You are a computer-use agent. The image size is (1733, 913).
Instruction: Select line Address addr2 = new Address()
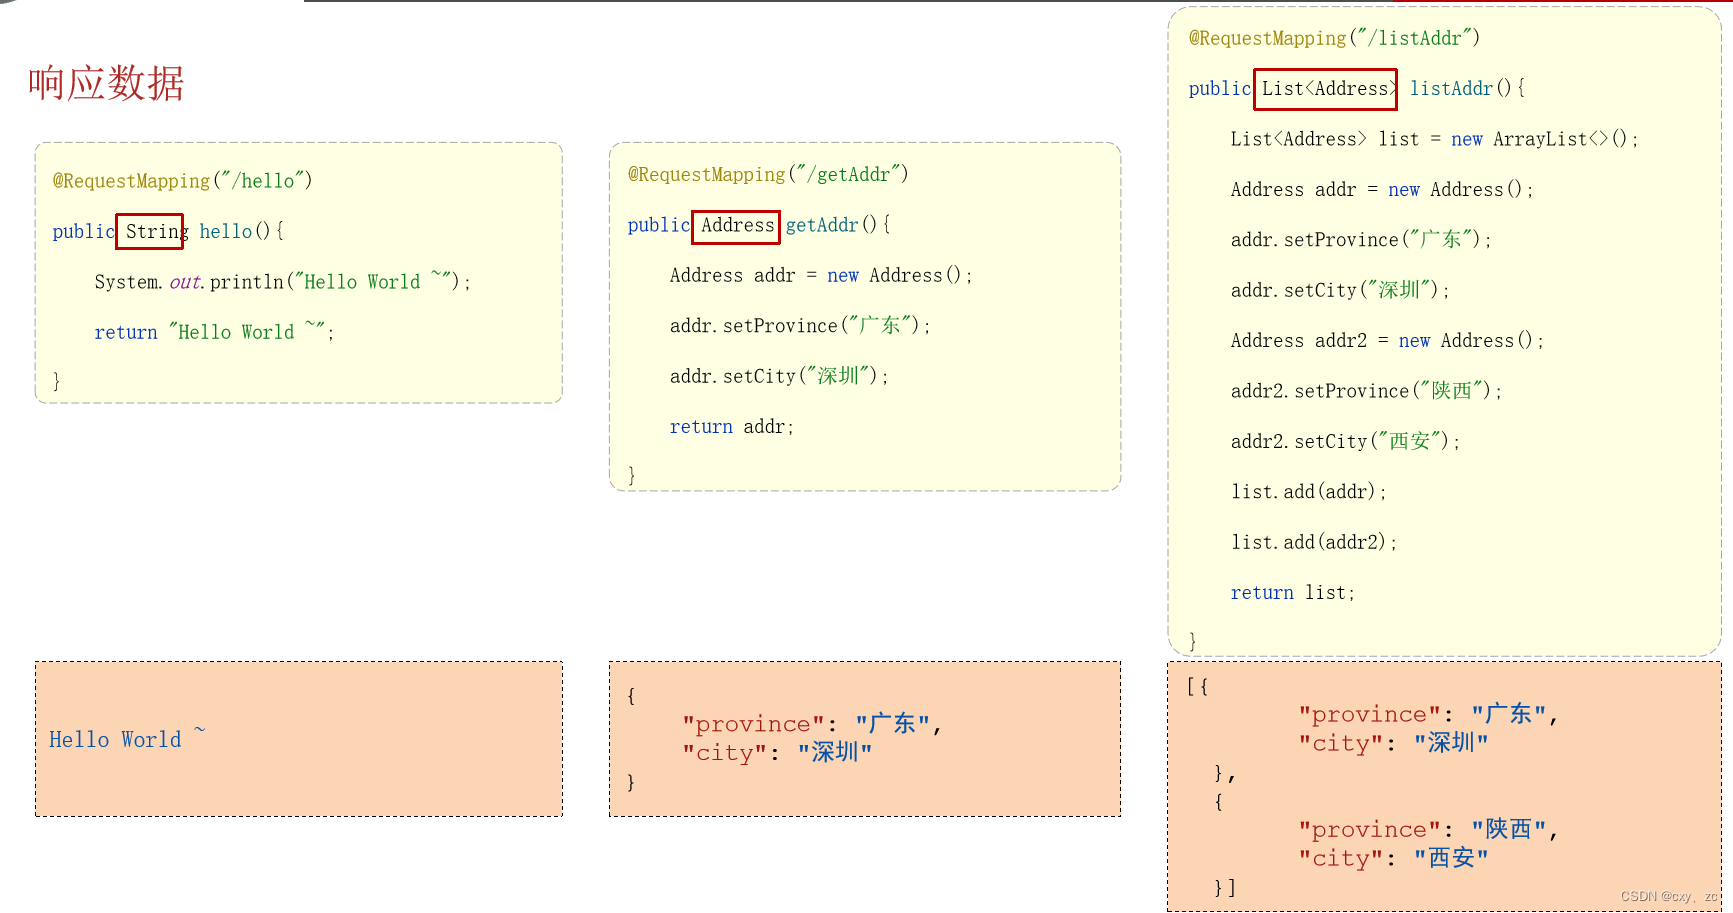tap(1387, 341)
